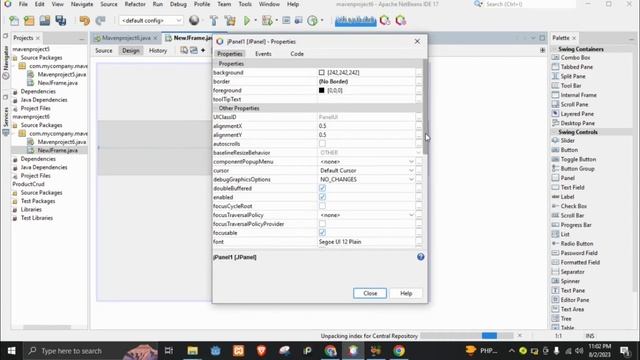Screen dimensions: 640x360
Task: Click the Open Project toolbar icon
Action: (x=45, y=20)
